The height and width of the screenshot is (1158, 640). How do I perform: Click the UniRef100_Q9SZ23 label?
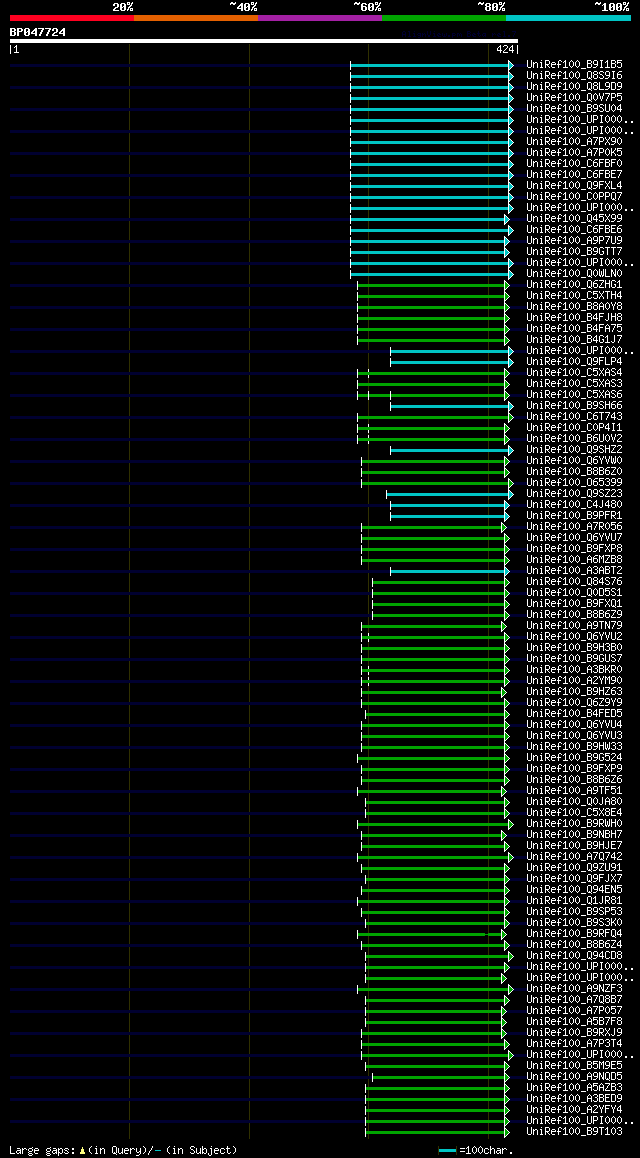(574, 493)
